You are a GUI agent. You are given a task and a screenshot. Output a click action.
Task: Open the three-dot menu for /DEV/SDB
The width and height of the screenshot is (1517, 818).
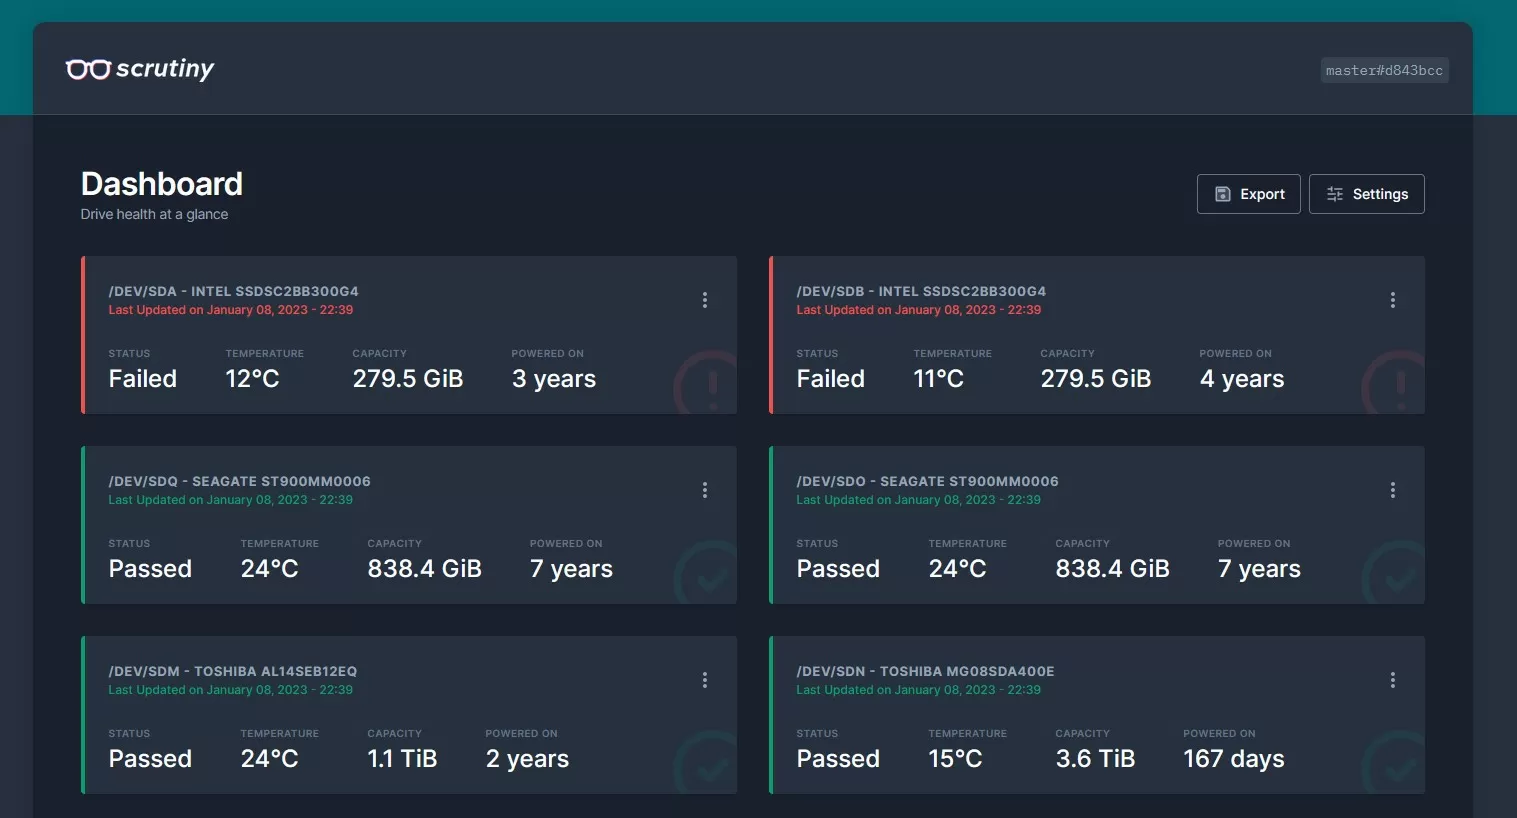(x=1393, y=300)
